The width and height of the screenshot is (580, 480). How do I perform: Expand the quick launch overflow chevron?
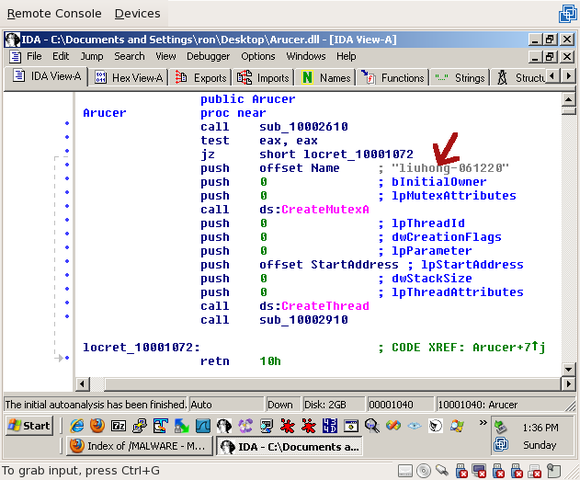483,422
